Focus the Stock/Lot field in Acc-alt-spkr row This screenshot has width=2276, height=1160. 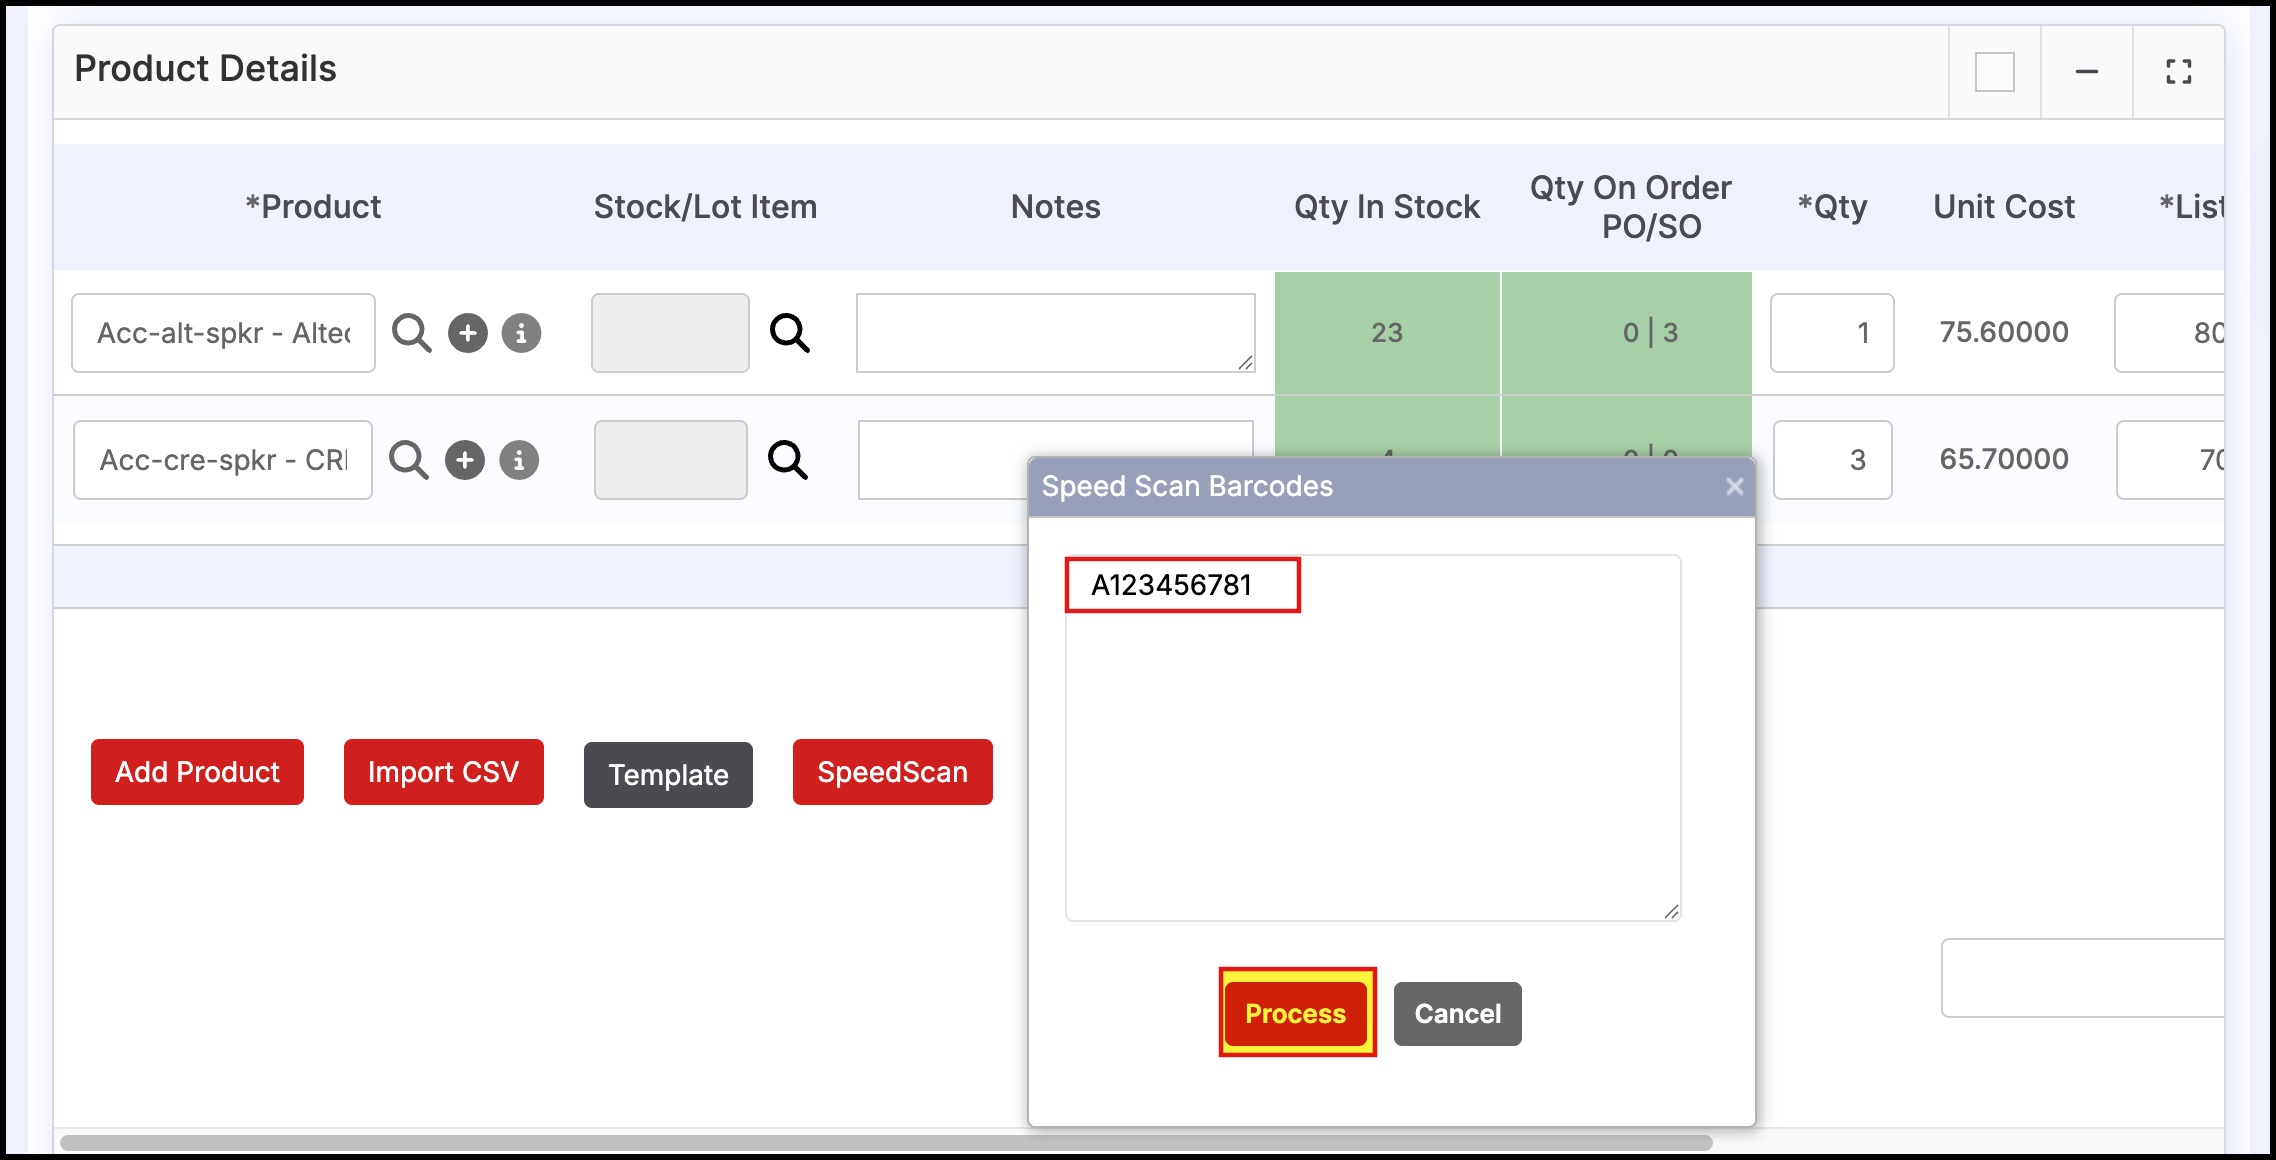point(670,333)
